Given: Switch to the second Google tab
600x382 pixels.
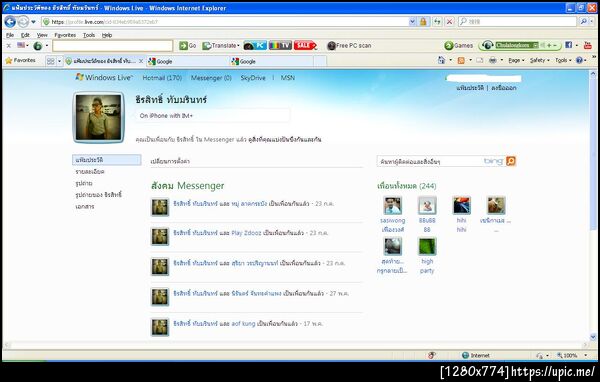Looking at the screenshot, I should 271,61.
